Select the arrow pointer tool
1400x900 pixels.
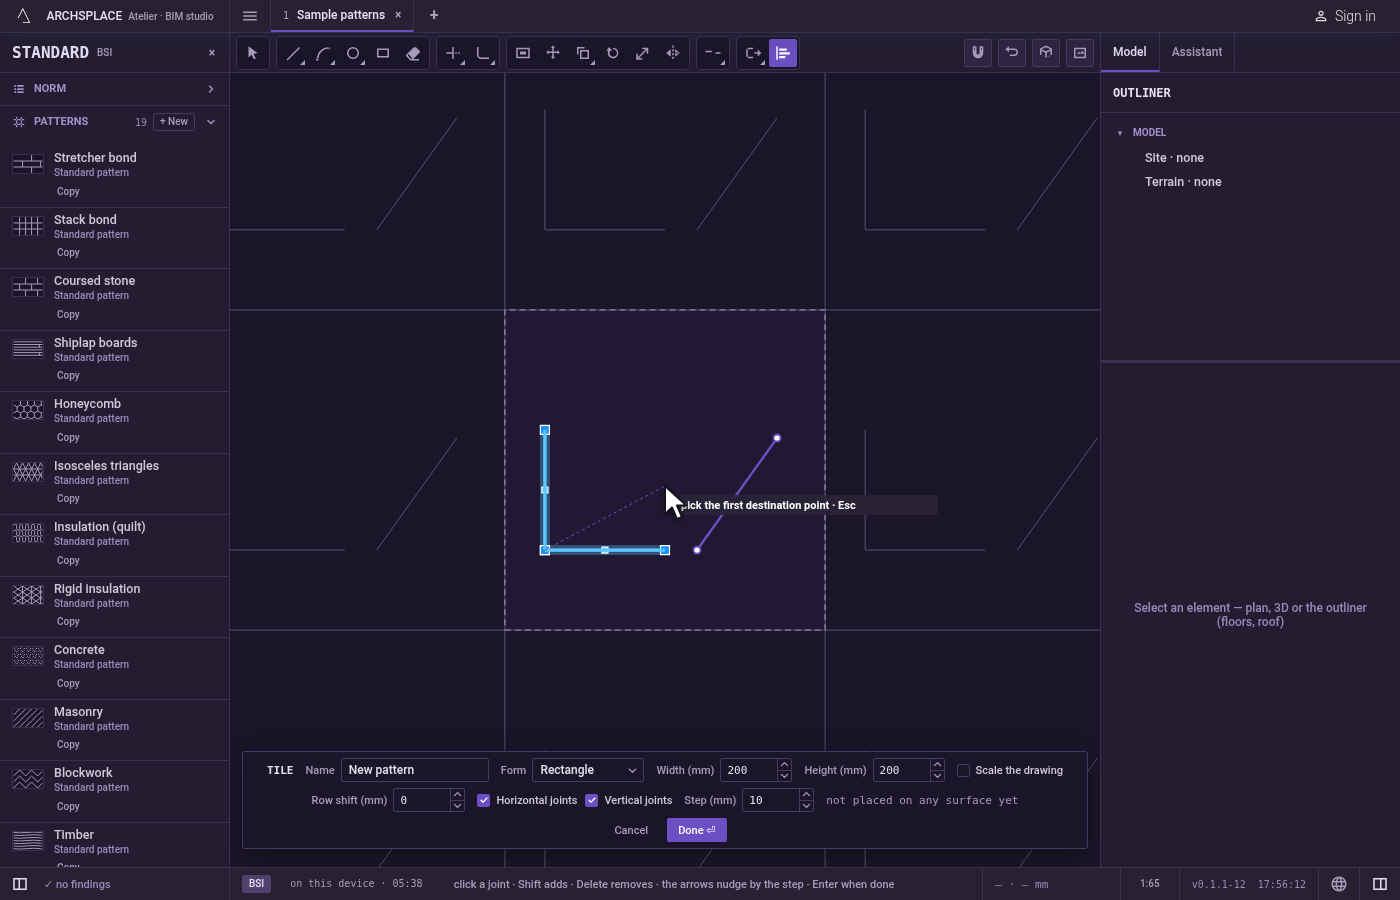(x=252, y=53)
